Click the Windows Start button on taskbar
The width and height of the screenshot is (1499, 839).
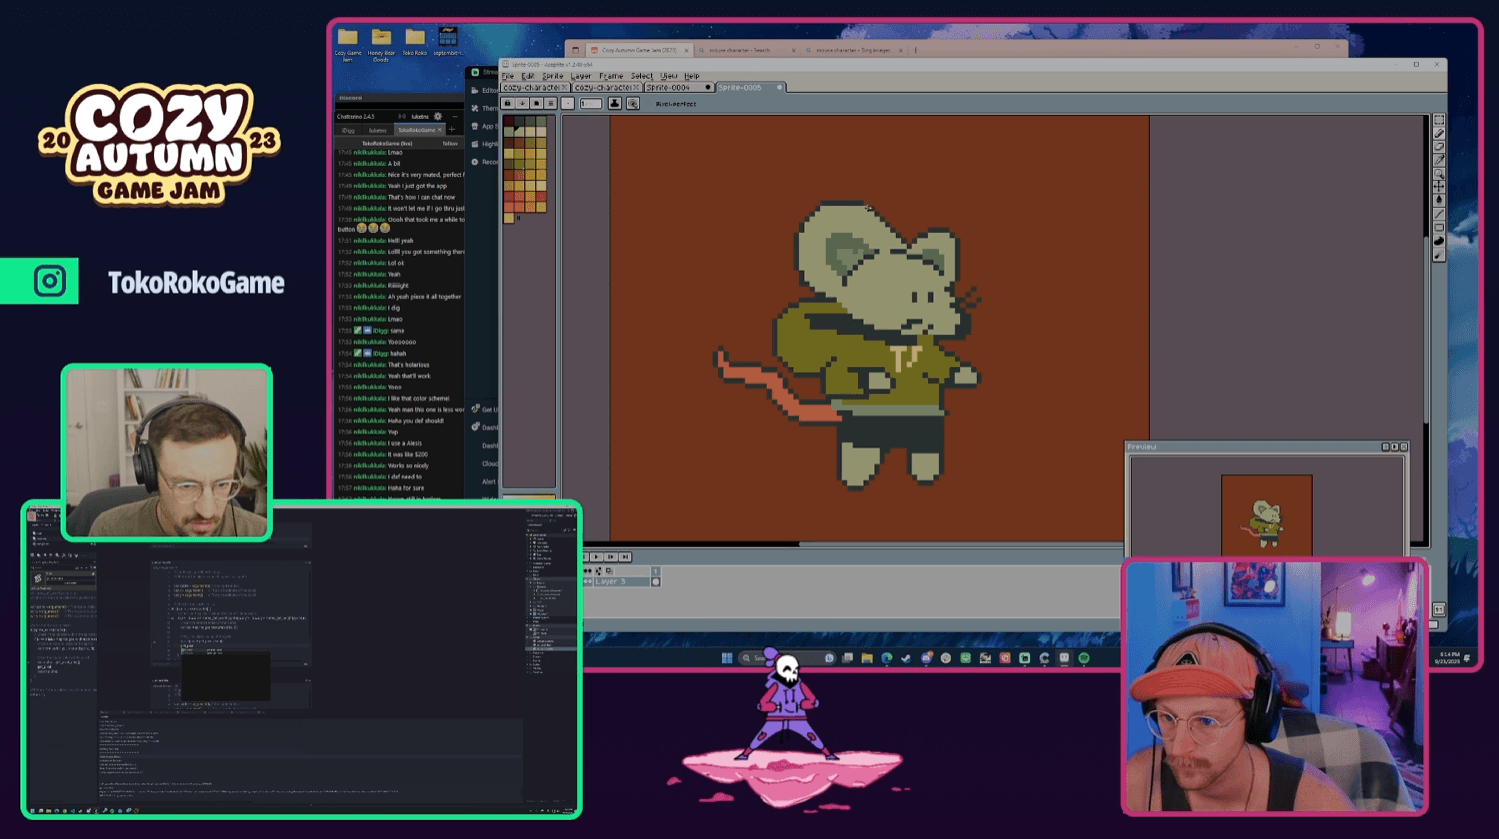tap(727, 658)
